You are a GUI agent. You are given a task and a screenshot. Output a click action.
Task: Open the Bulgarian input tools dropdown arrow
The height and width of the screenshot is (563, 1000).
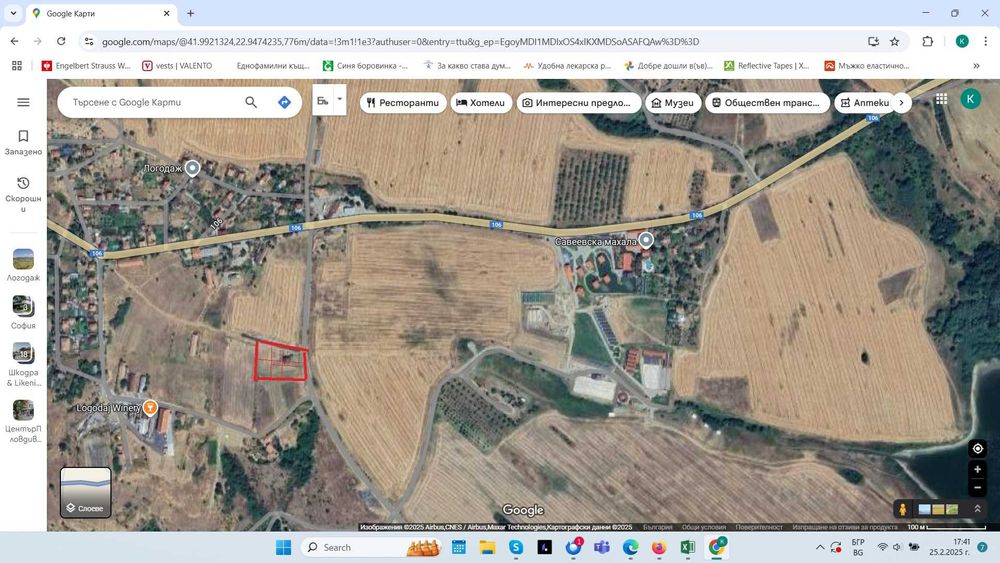tap(340, 99)
